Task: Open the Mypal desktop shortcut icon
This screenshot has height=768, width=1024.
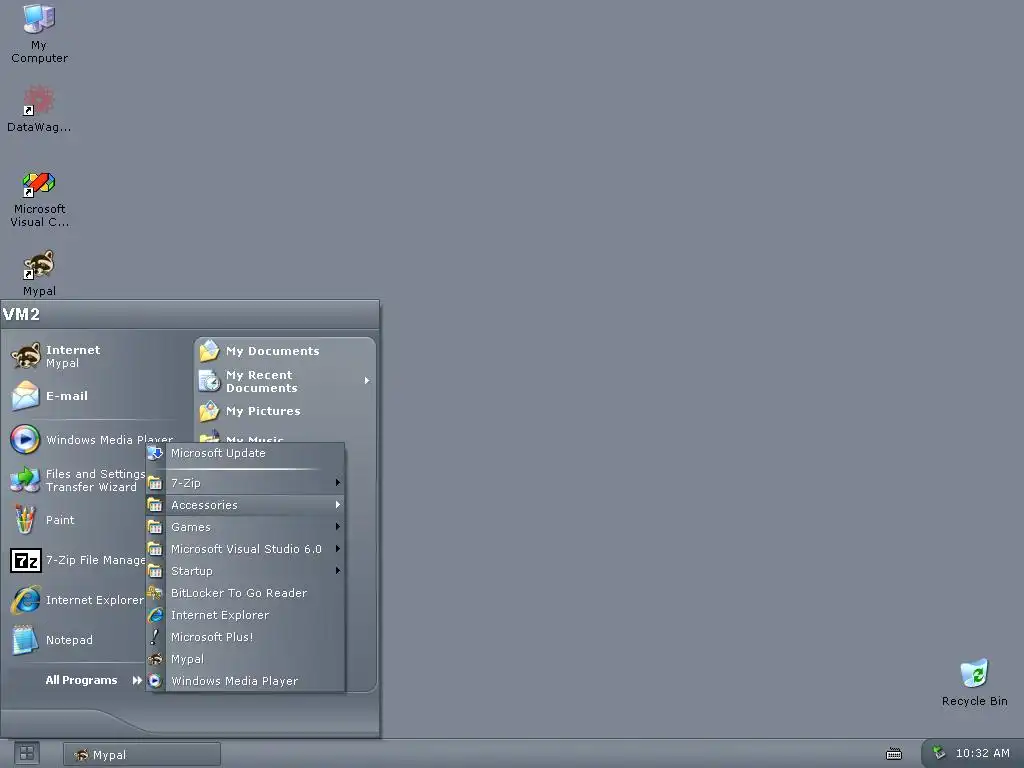Action: click(x=39, y=273)
